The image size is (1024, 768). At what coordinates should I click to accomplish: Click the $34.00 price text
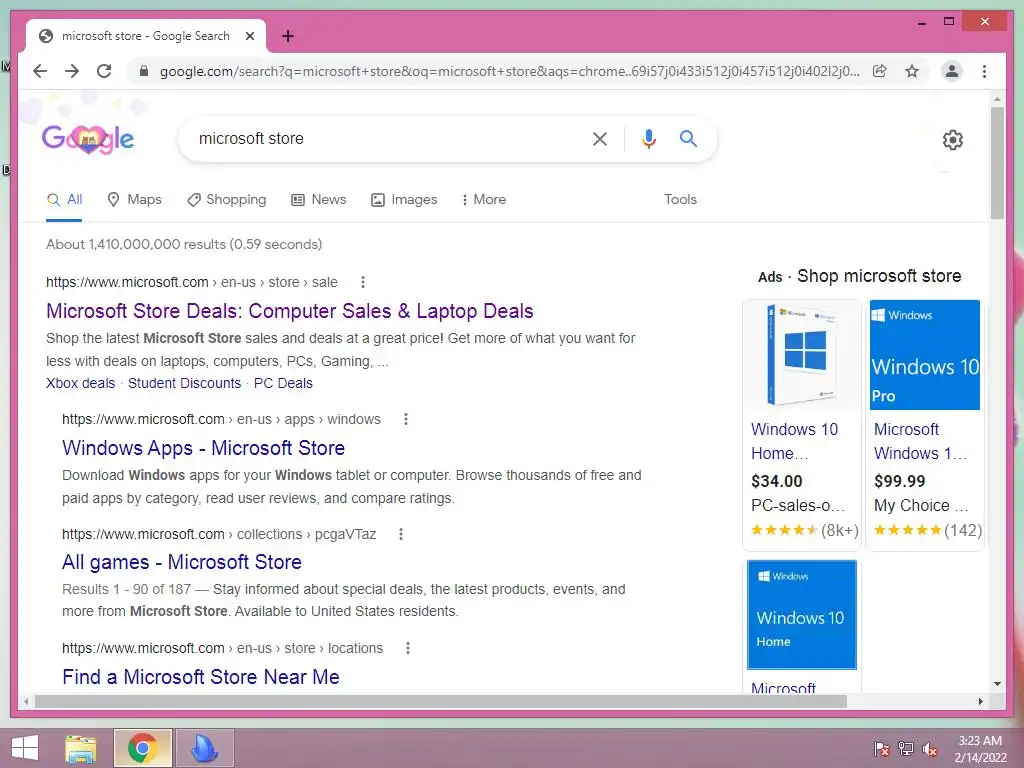[776, 481]
